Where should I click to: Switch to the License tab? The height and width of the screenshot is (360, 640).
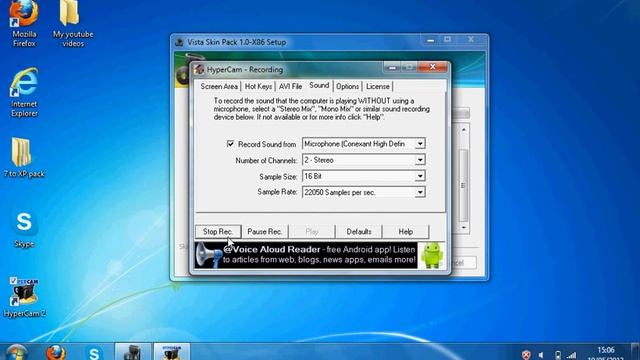click(378, 87)
